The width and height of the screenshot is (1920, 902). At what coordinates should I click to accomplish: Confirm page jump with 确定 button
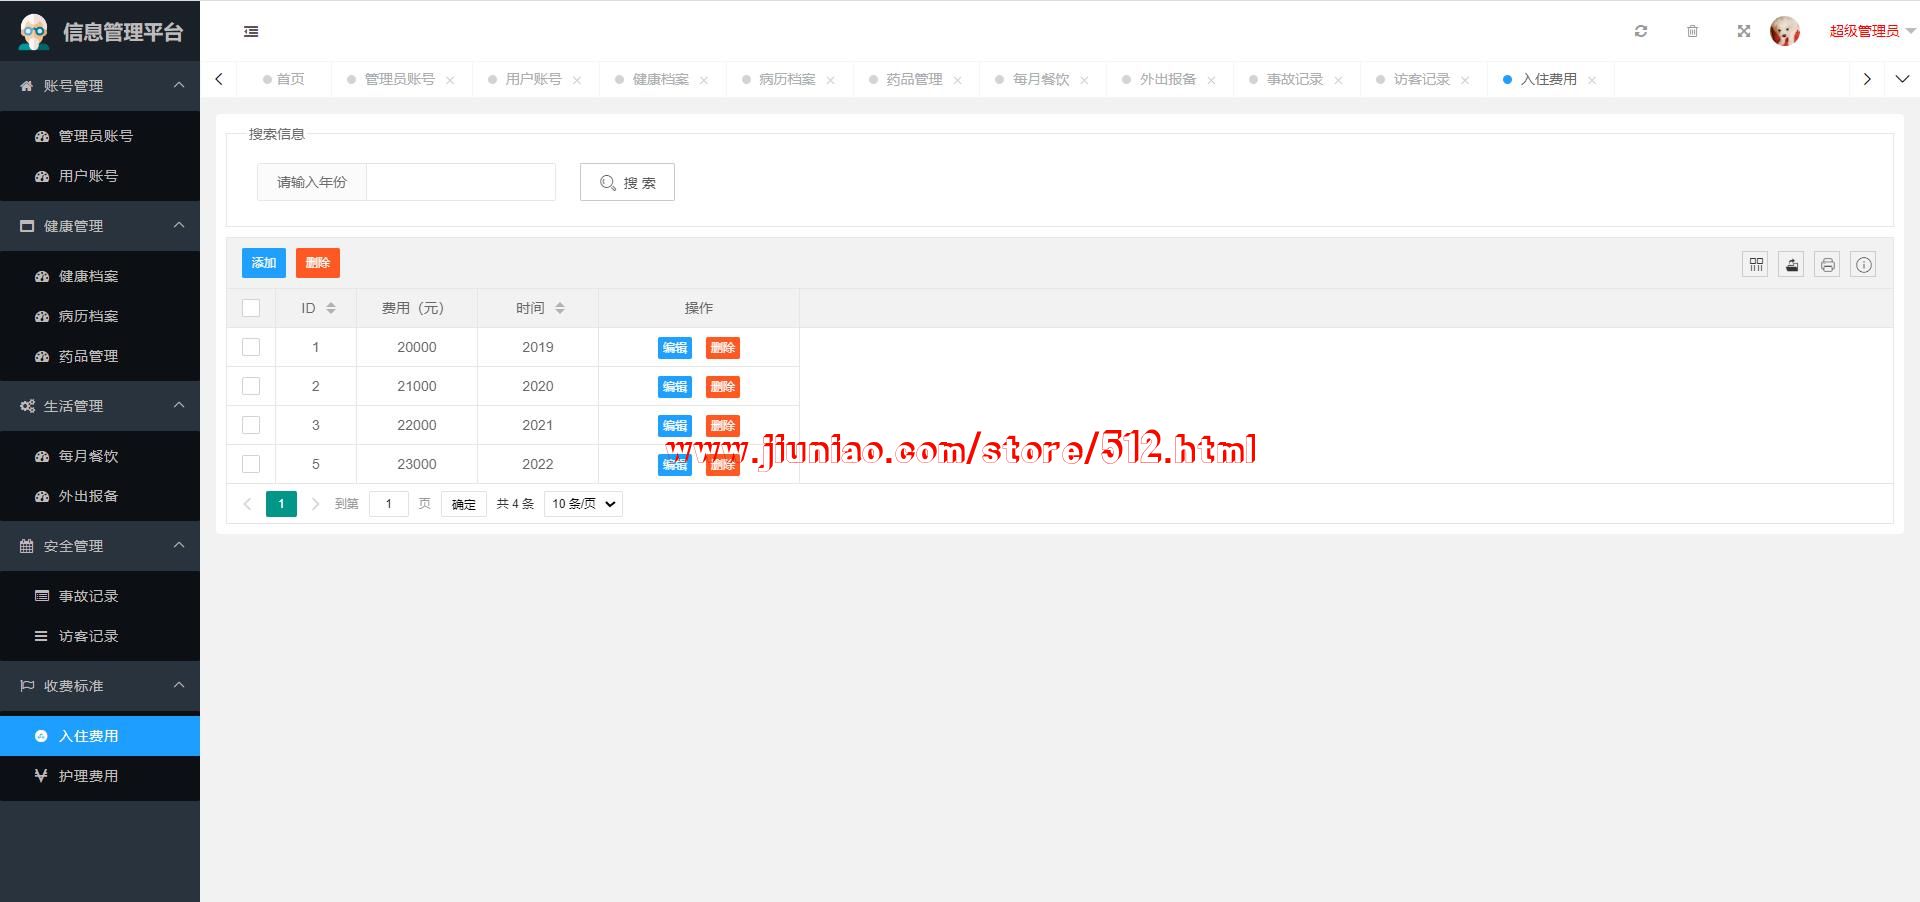(464, 504)
